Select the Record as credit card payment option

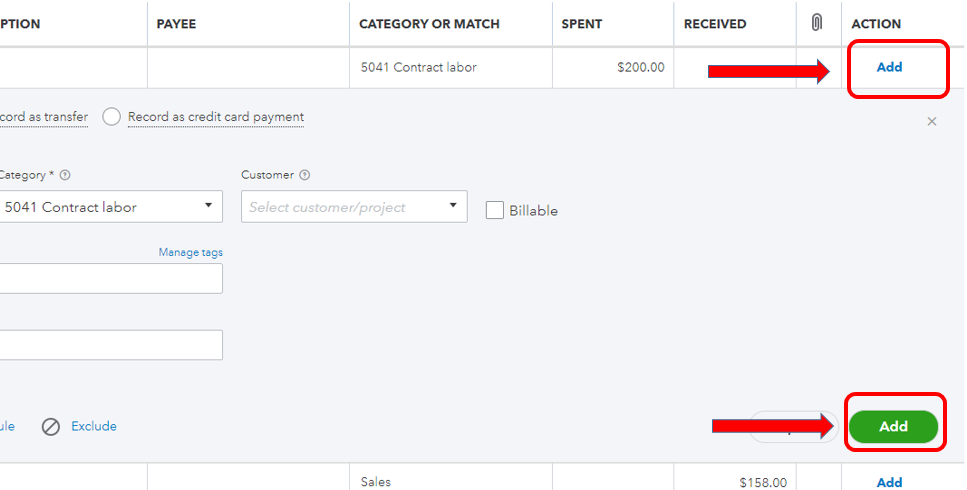click(112, 117)
